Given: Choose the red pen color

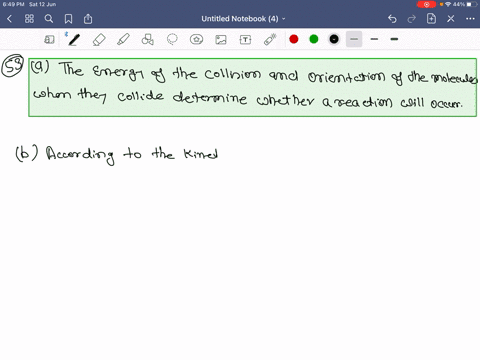Looking at the screenshot, I should (x=294, y=39).
